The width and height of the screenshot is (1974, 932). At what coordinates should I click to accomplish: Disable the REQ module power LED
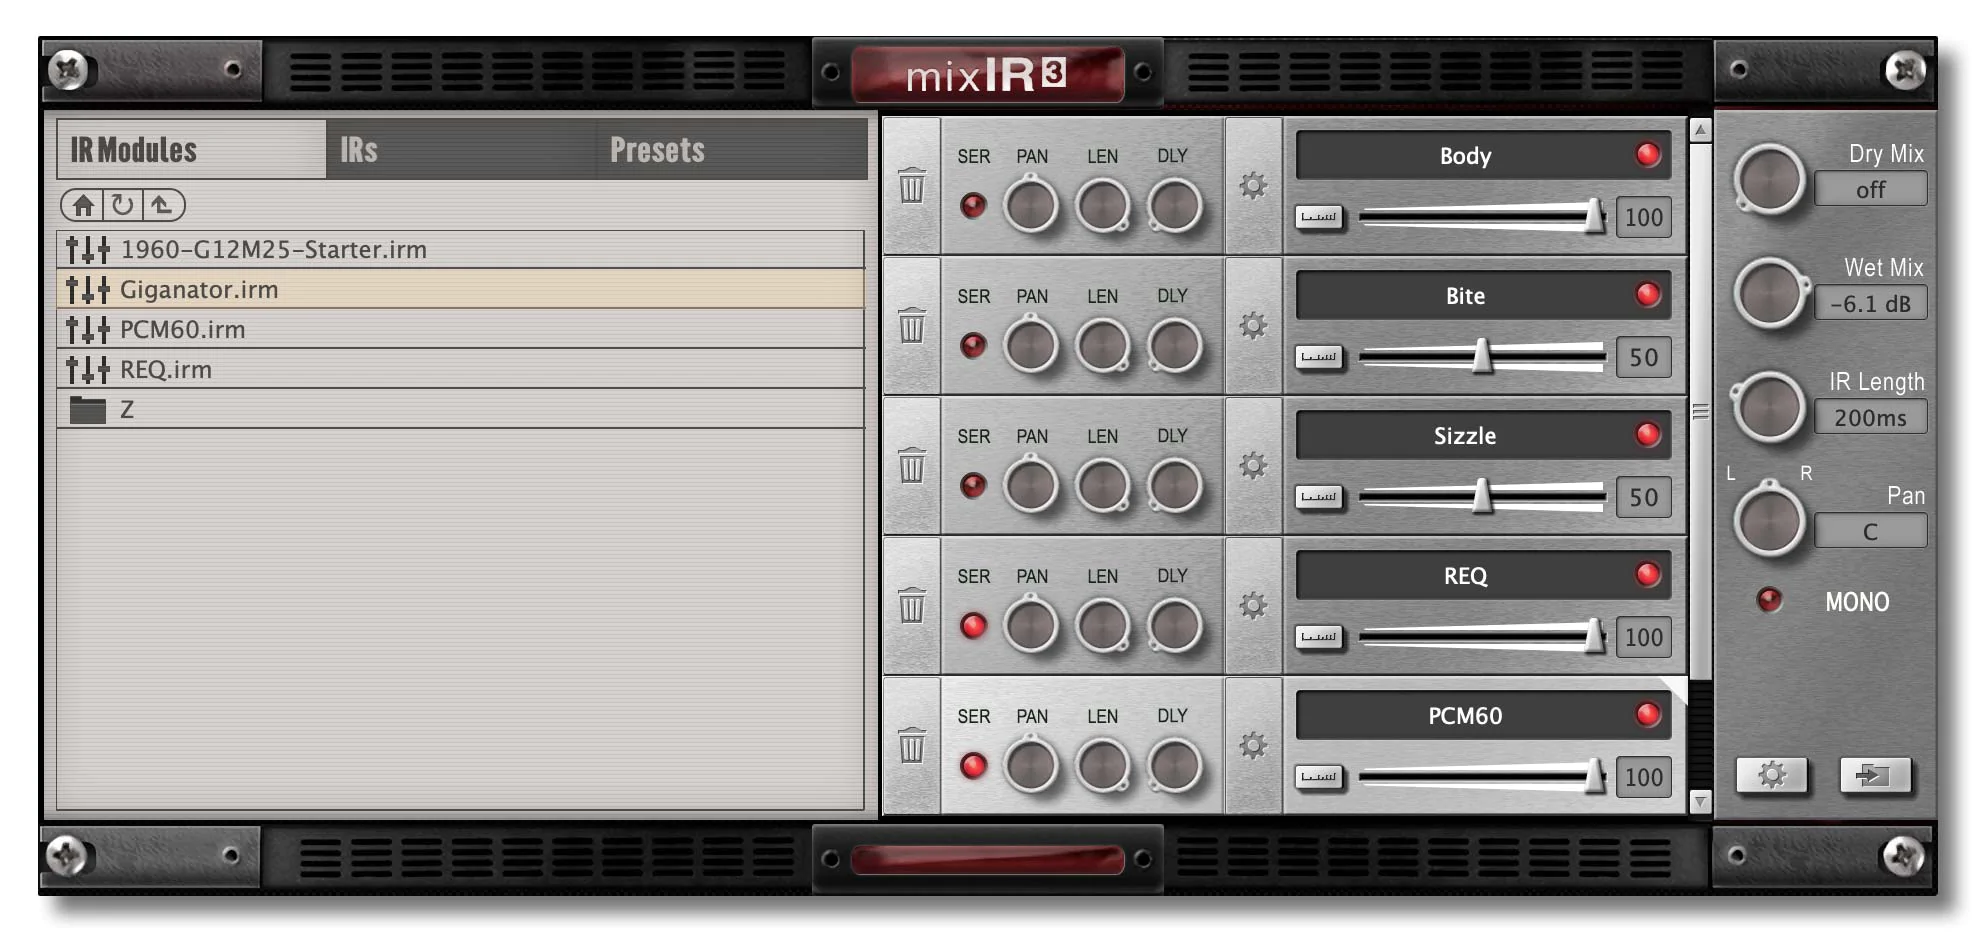point(1648,575)
